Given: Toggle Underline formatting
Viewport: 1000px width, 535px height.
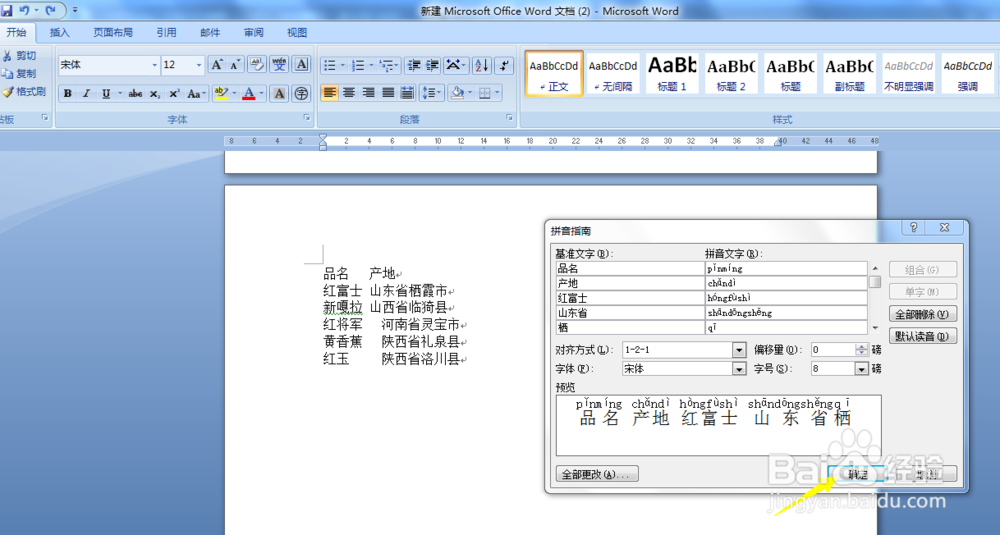Looking at the screenshot, I should click(106, 94).
